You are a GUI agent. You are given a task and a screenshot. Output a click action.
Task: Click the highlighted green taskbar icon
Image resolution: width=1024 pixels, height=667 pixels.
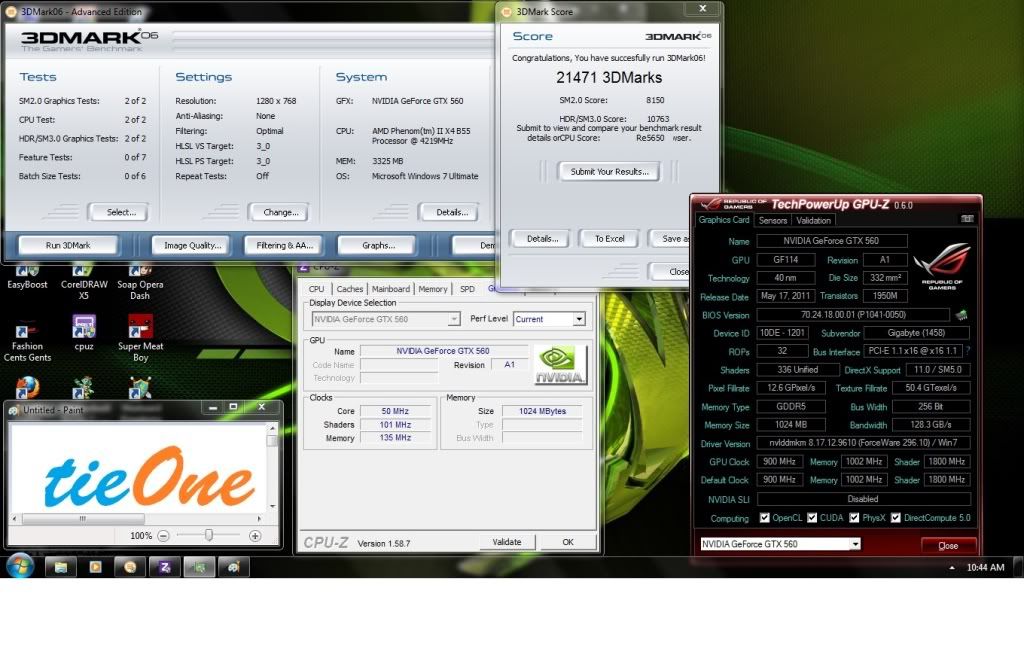199,567
